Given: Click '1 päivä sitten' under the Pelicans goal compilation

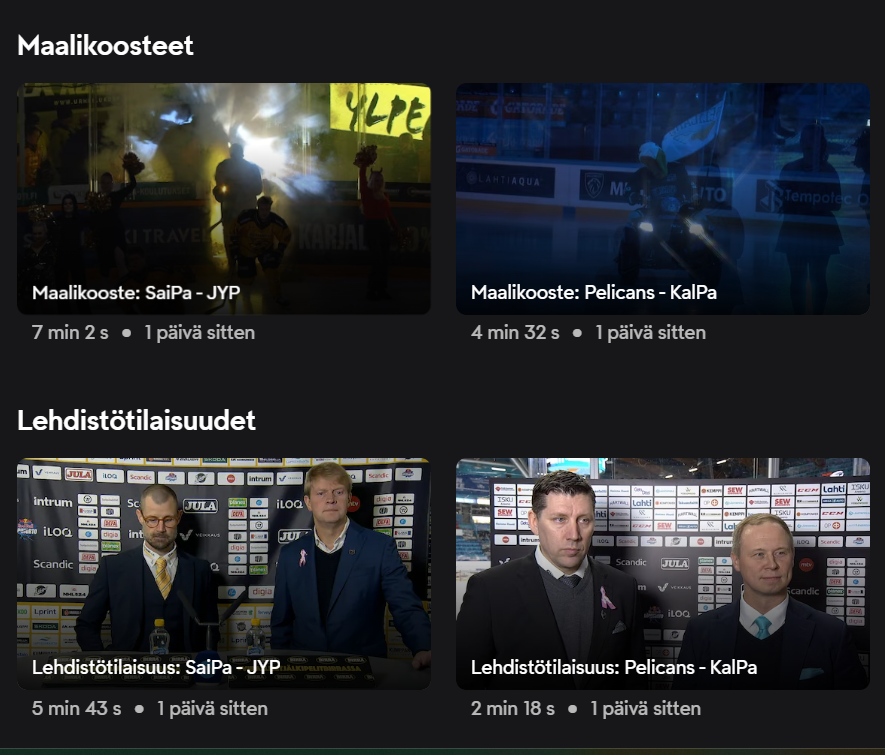Looking at the screenshot, I should (650, 333).
